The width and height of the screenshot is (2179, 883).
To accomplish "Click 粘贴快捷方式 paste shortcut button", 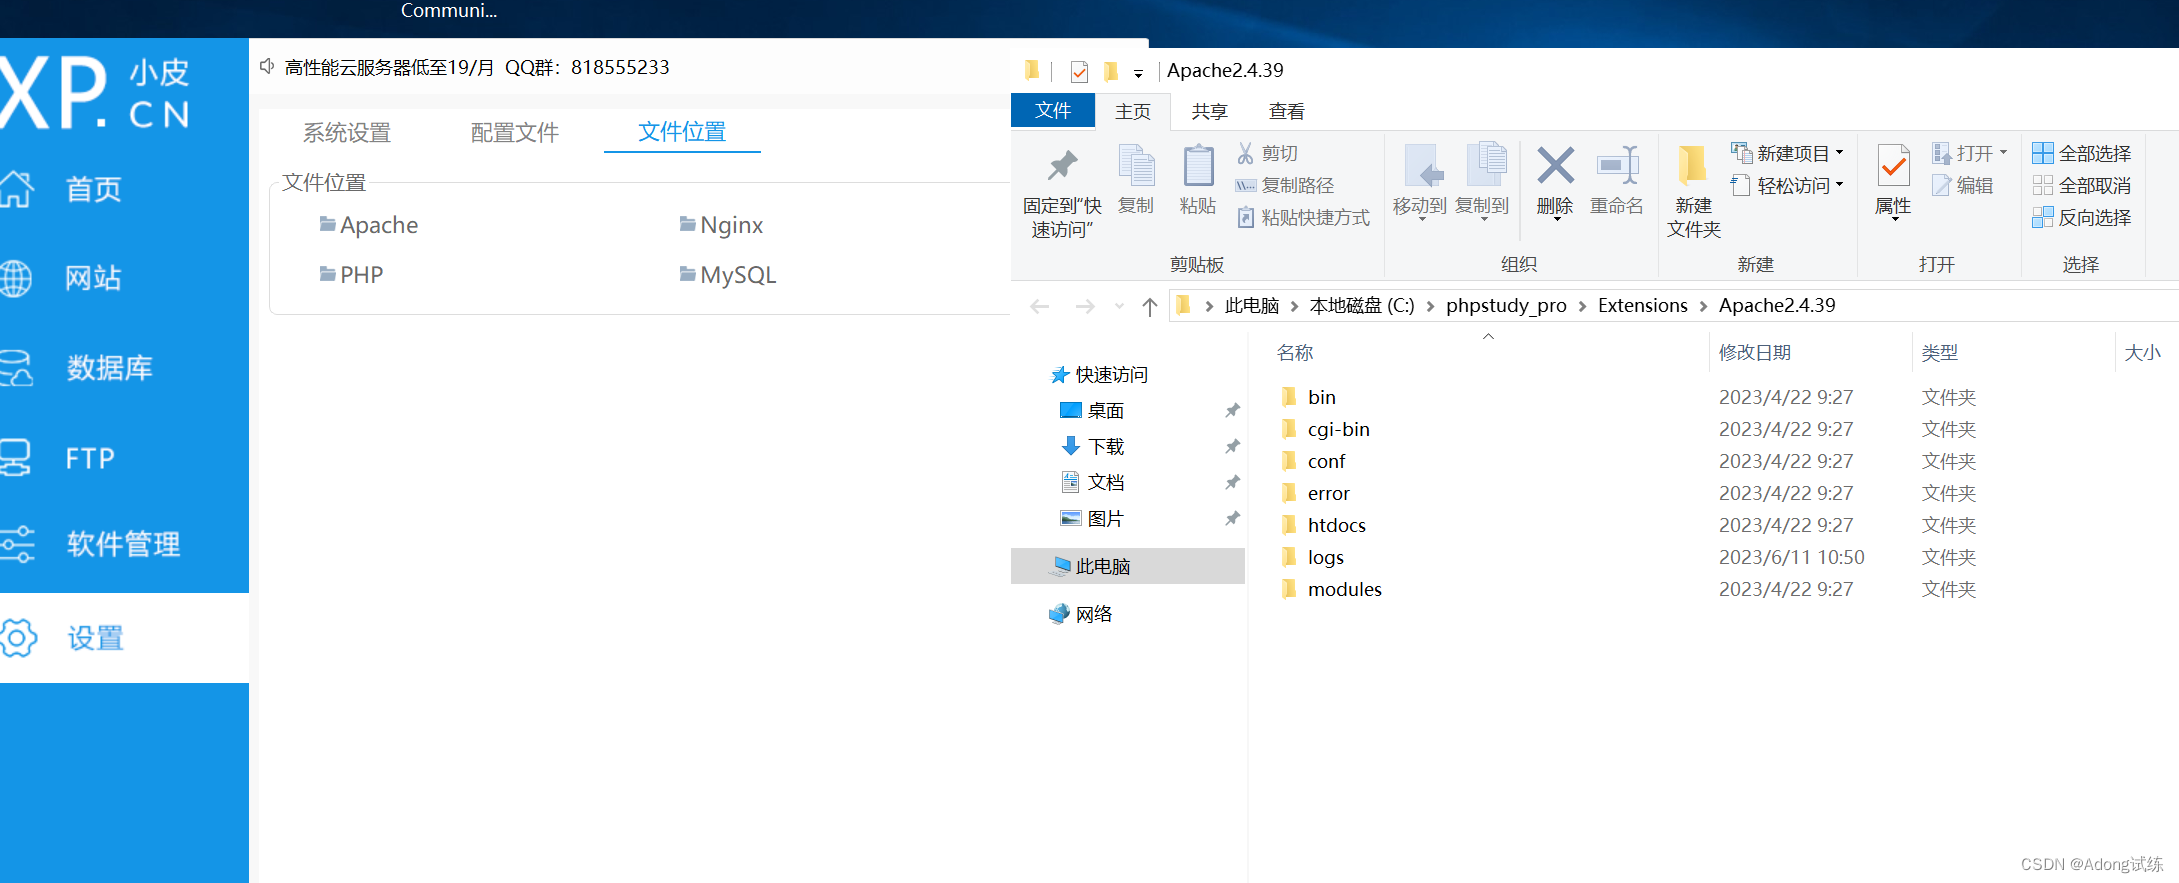I will coord(1303,217).
